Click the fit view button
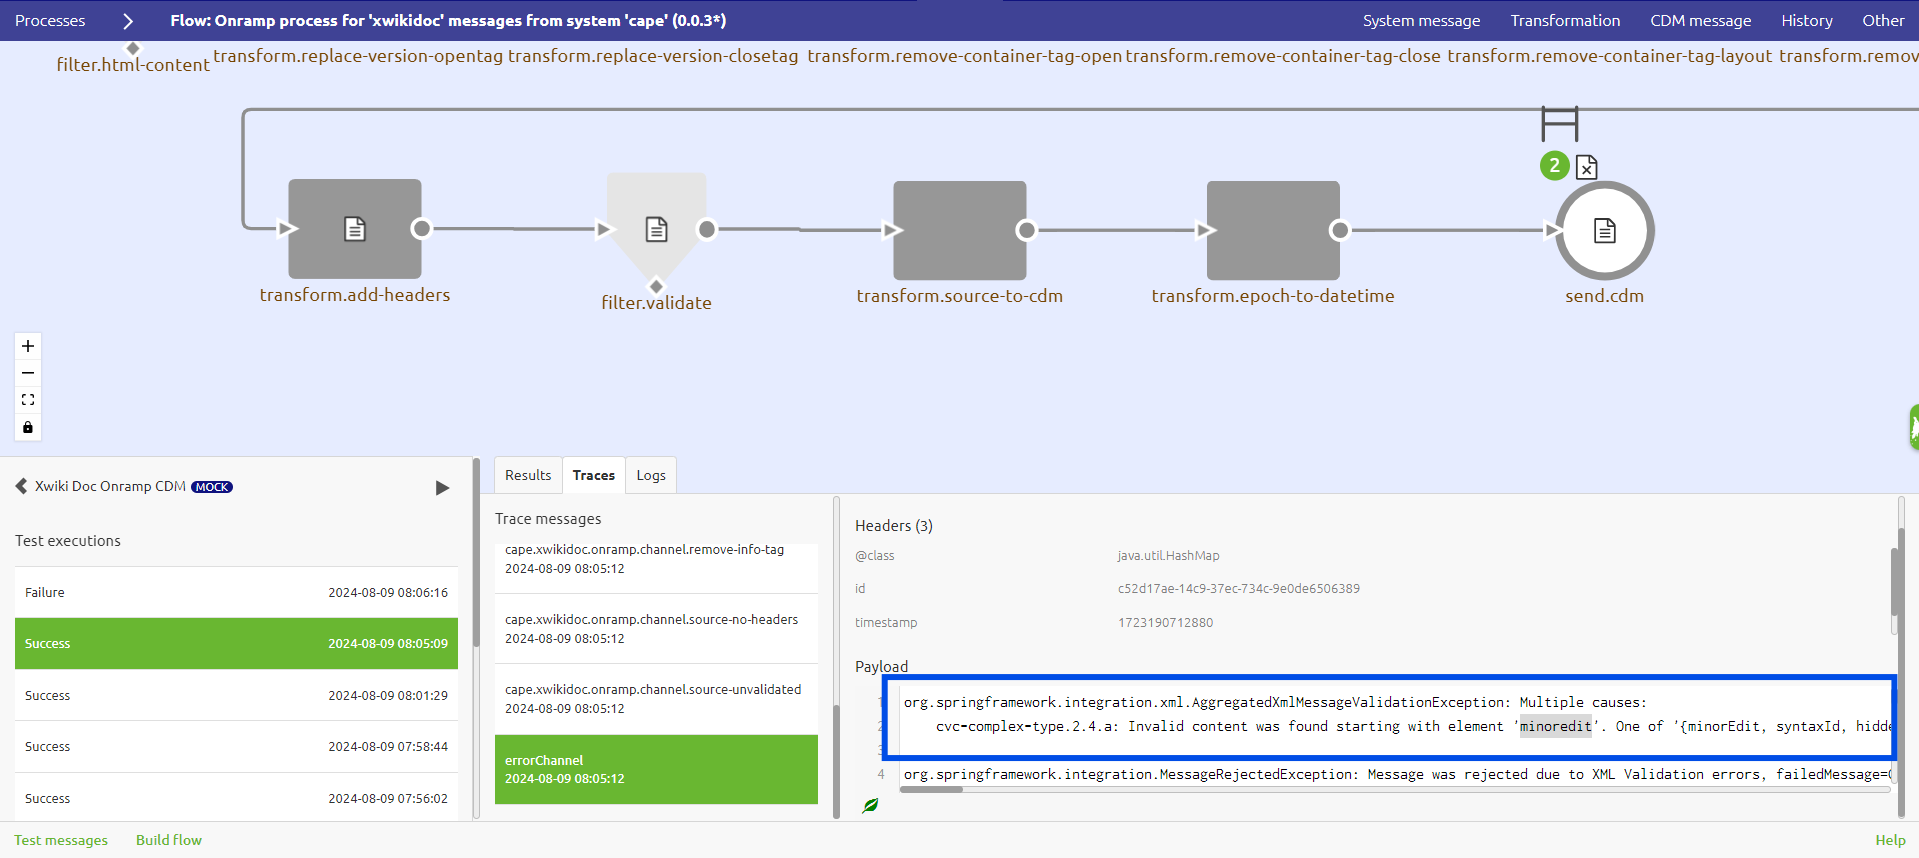 28,400
